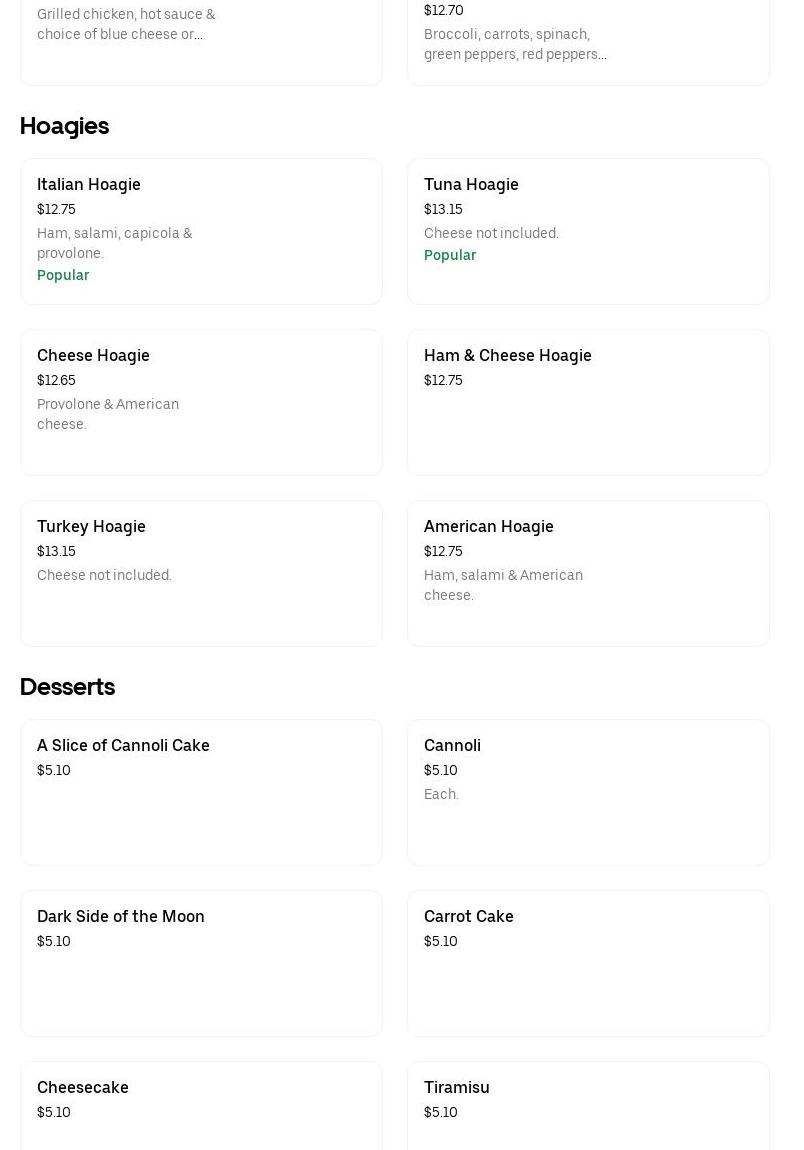Screen dimensions: 804x1150
Task: Click the Italian Hoagie $12.75 price
Action: (56, 209)
